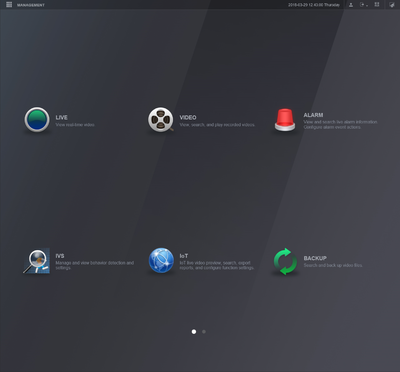
Task: Click the rightmost top bar shield icon
Action: [392, 5]
